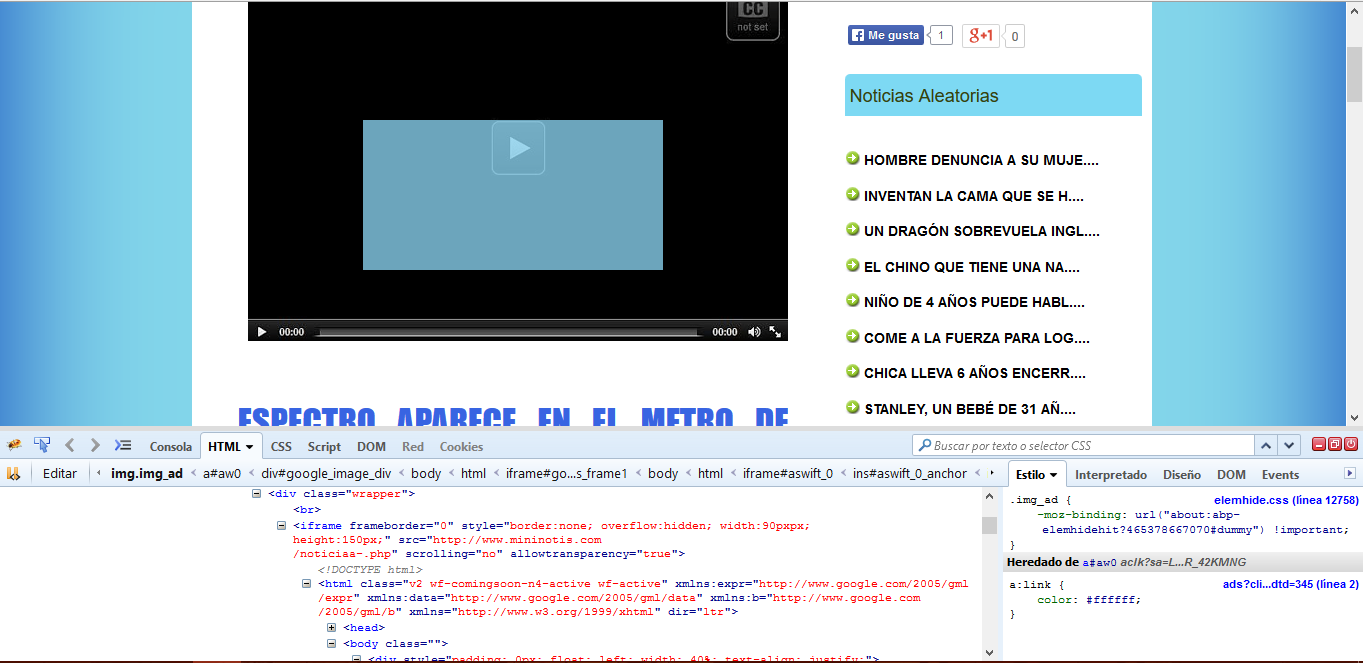
Task: Click the break on mutate icon
Action: (x=14, y=473)
